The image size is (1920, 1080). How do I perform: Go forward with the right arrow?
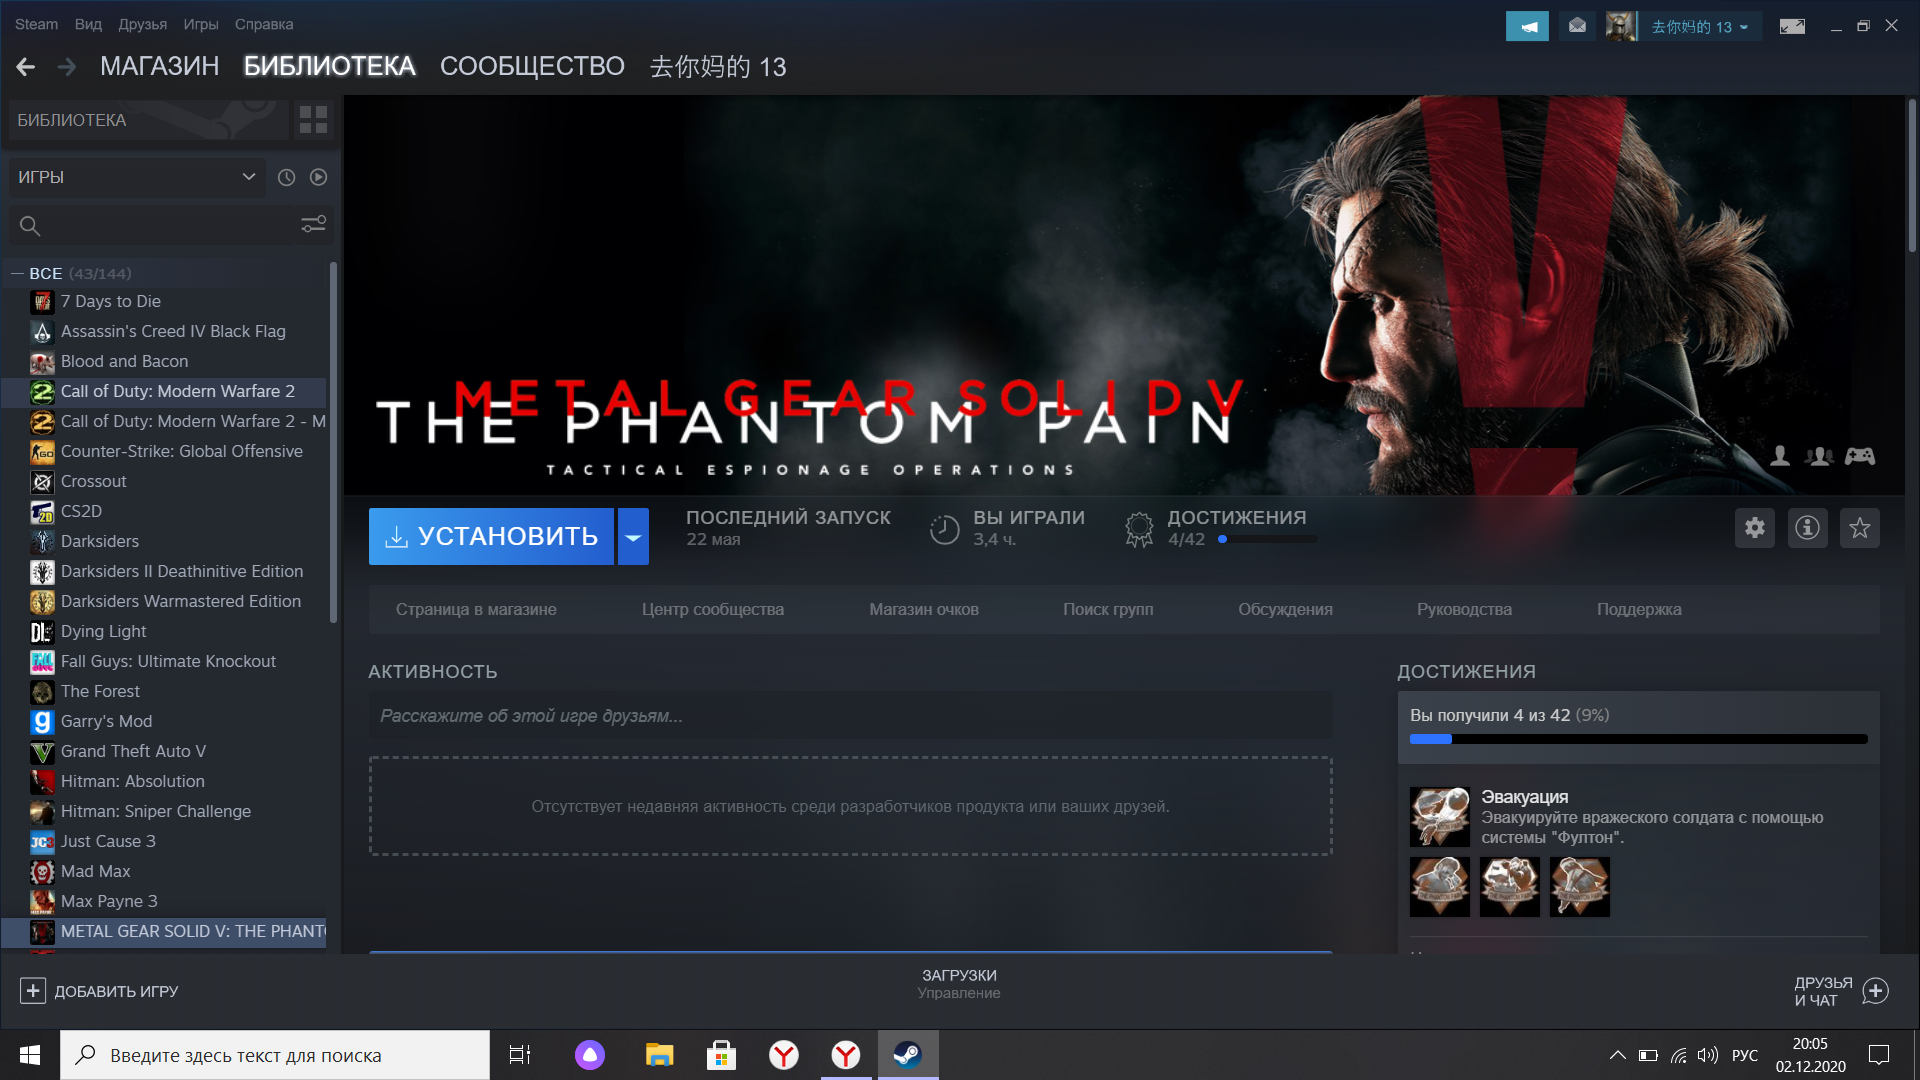[x=67, y=67]
